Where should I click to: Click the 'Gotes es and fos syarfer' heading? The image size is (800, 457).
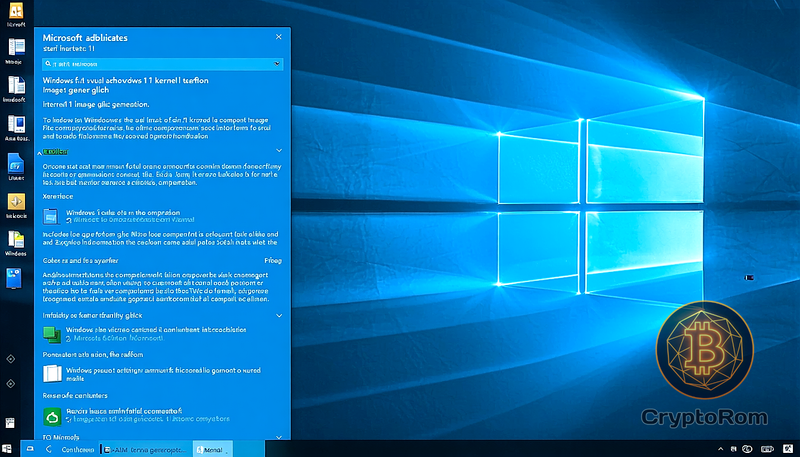(81, 261)
